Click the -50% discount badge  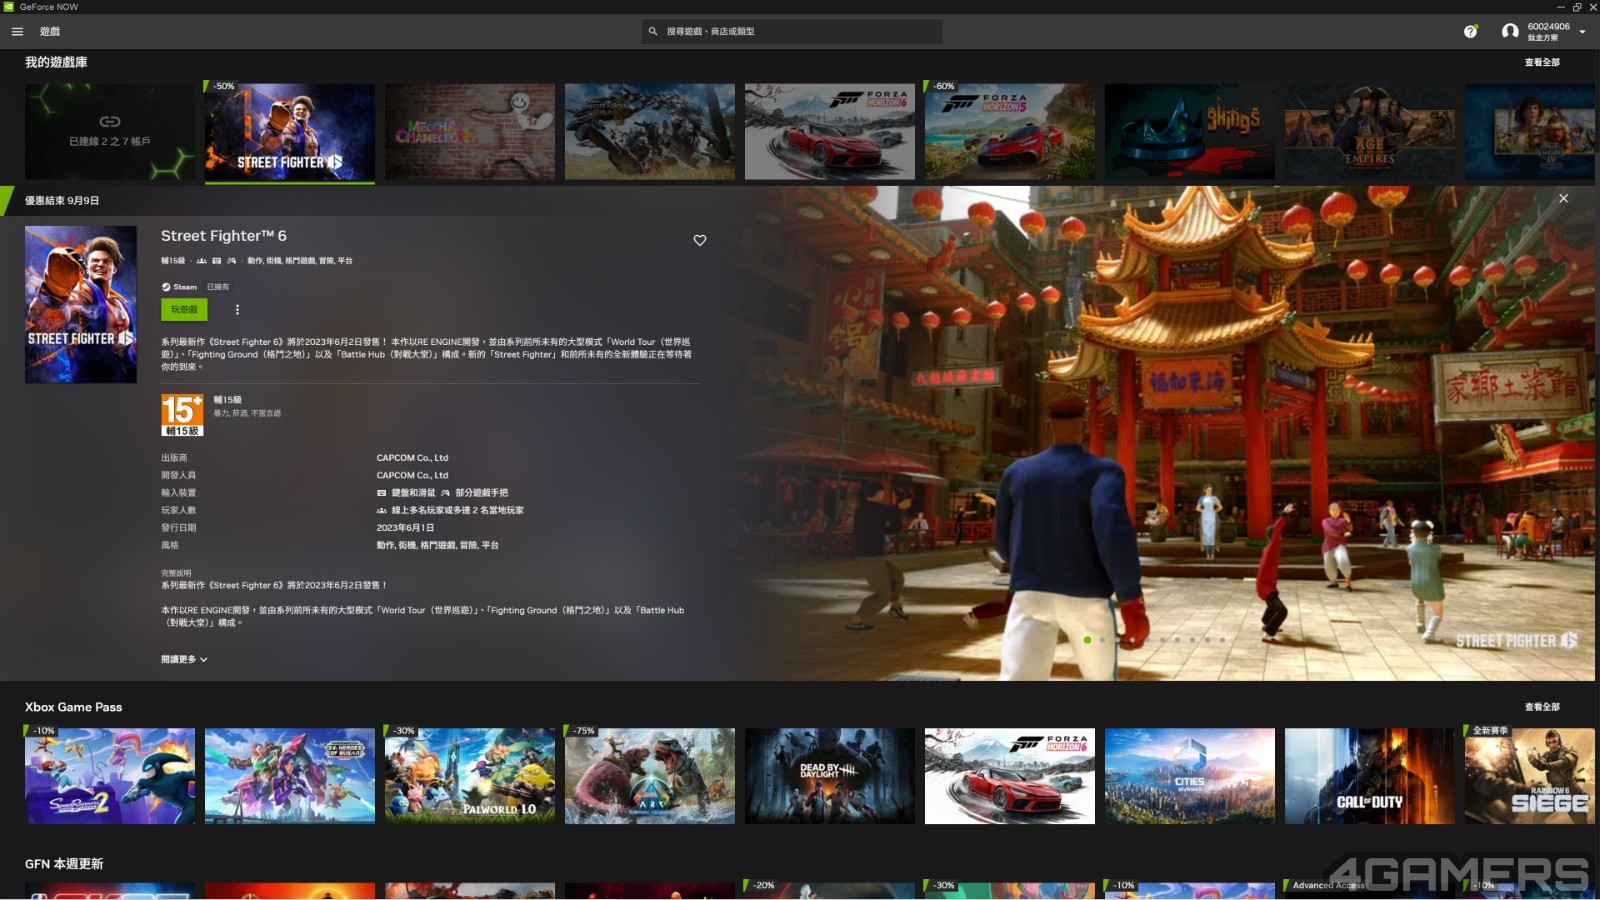click(x=222, y=86)
